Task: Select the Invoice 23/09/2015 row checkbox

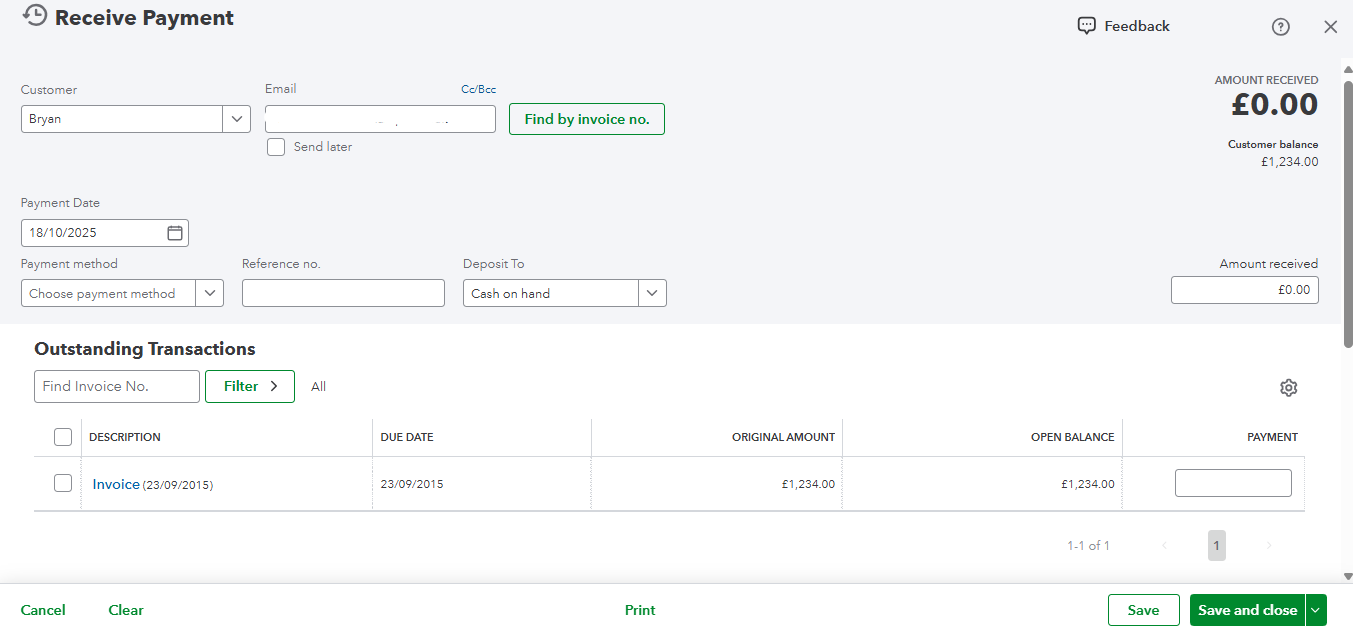Action: coord(63,484)
